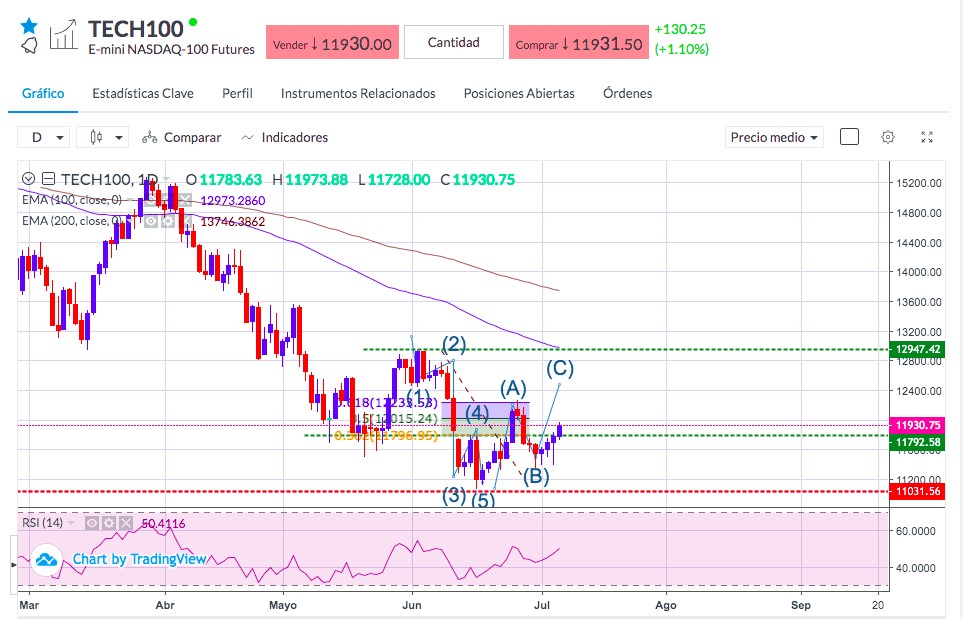Click the Comparar compare button
This screenshot has width=963, height=619.
[181, 138]
